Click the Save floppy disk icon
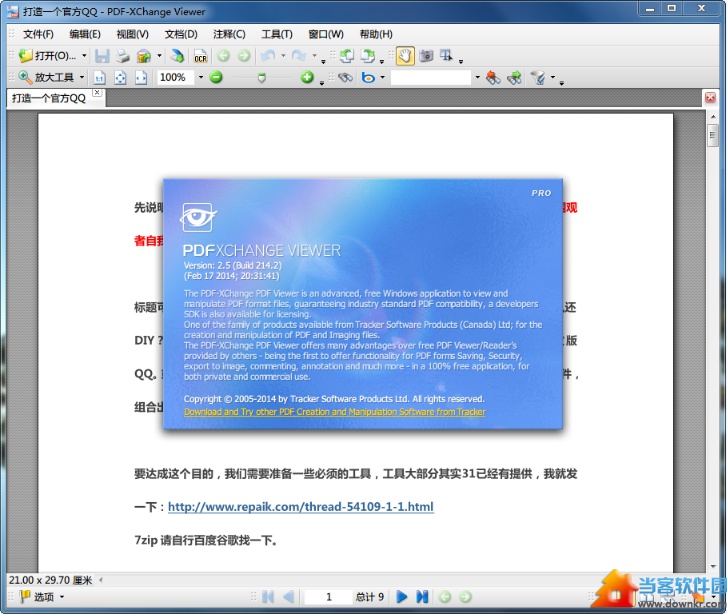This screenshot has height=614, width=727. point(102,56)
